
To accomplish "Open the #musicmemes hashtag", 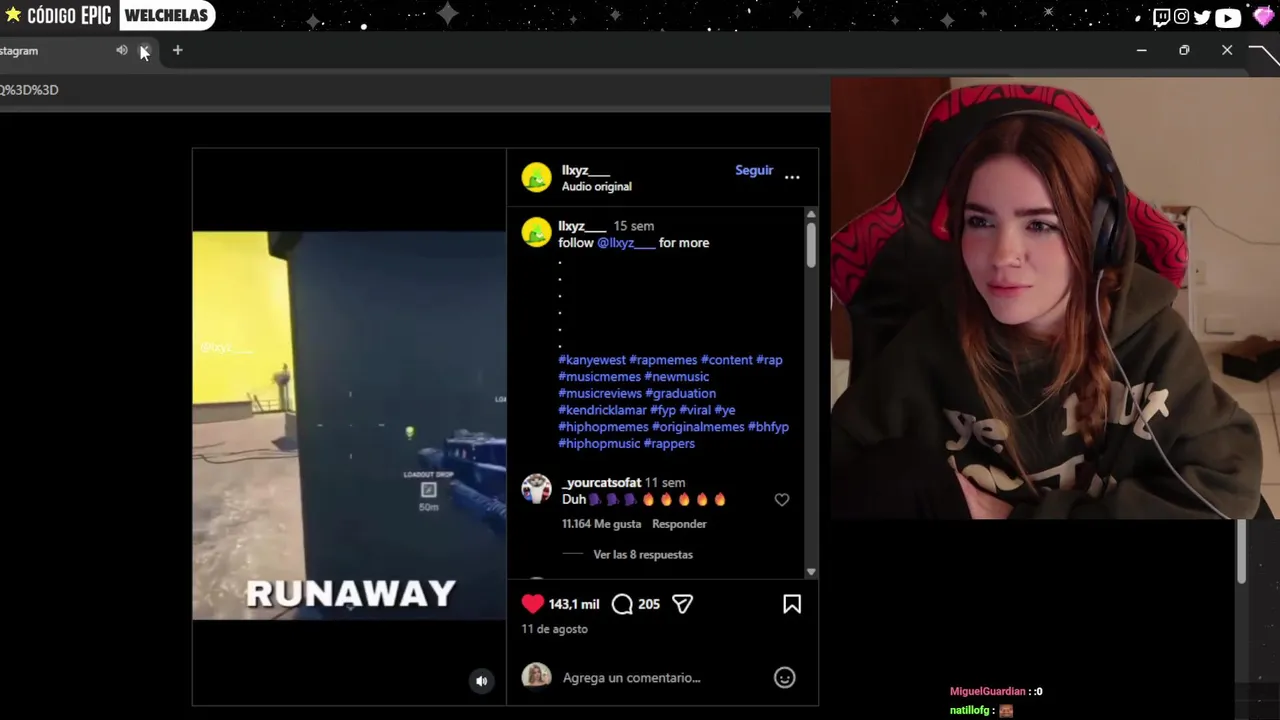I will tap(599, 377).
